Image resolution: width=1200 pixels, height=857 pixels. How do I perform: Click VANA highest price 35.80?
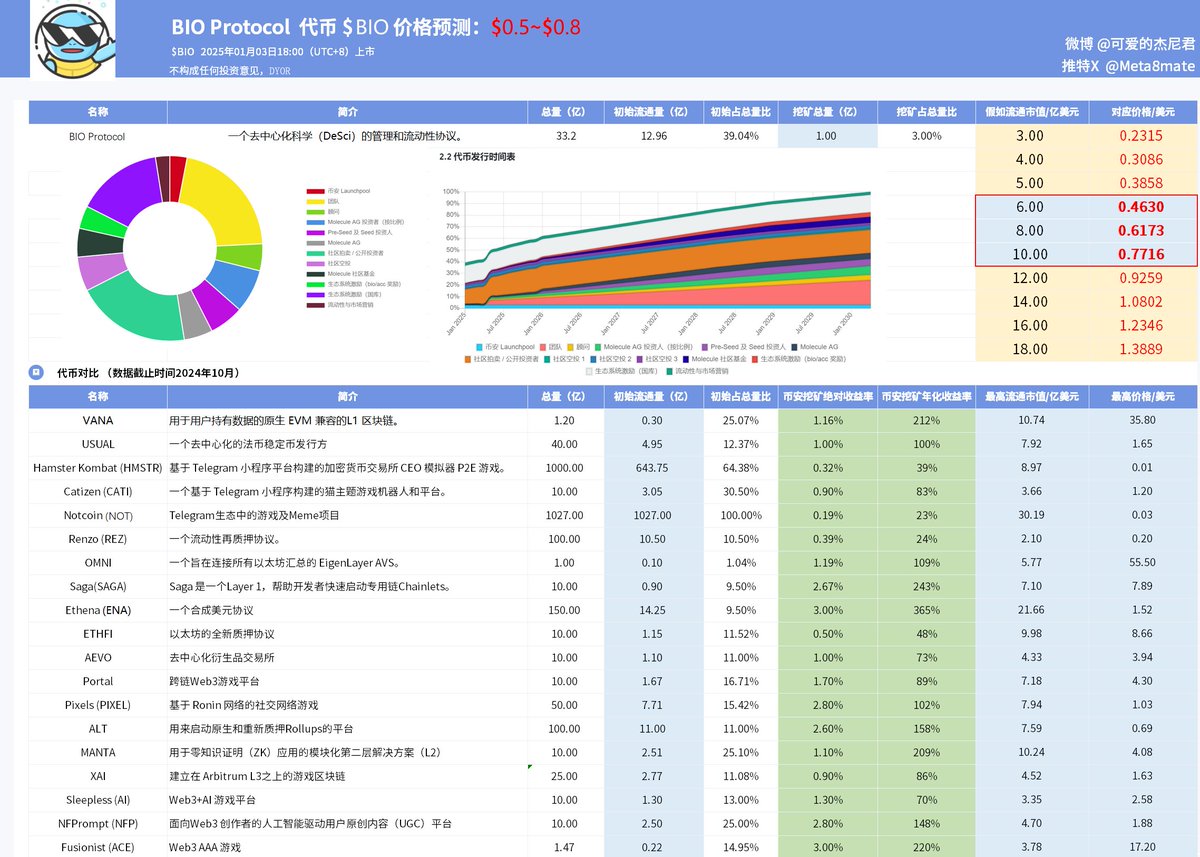click(x=1141, y=420)
